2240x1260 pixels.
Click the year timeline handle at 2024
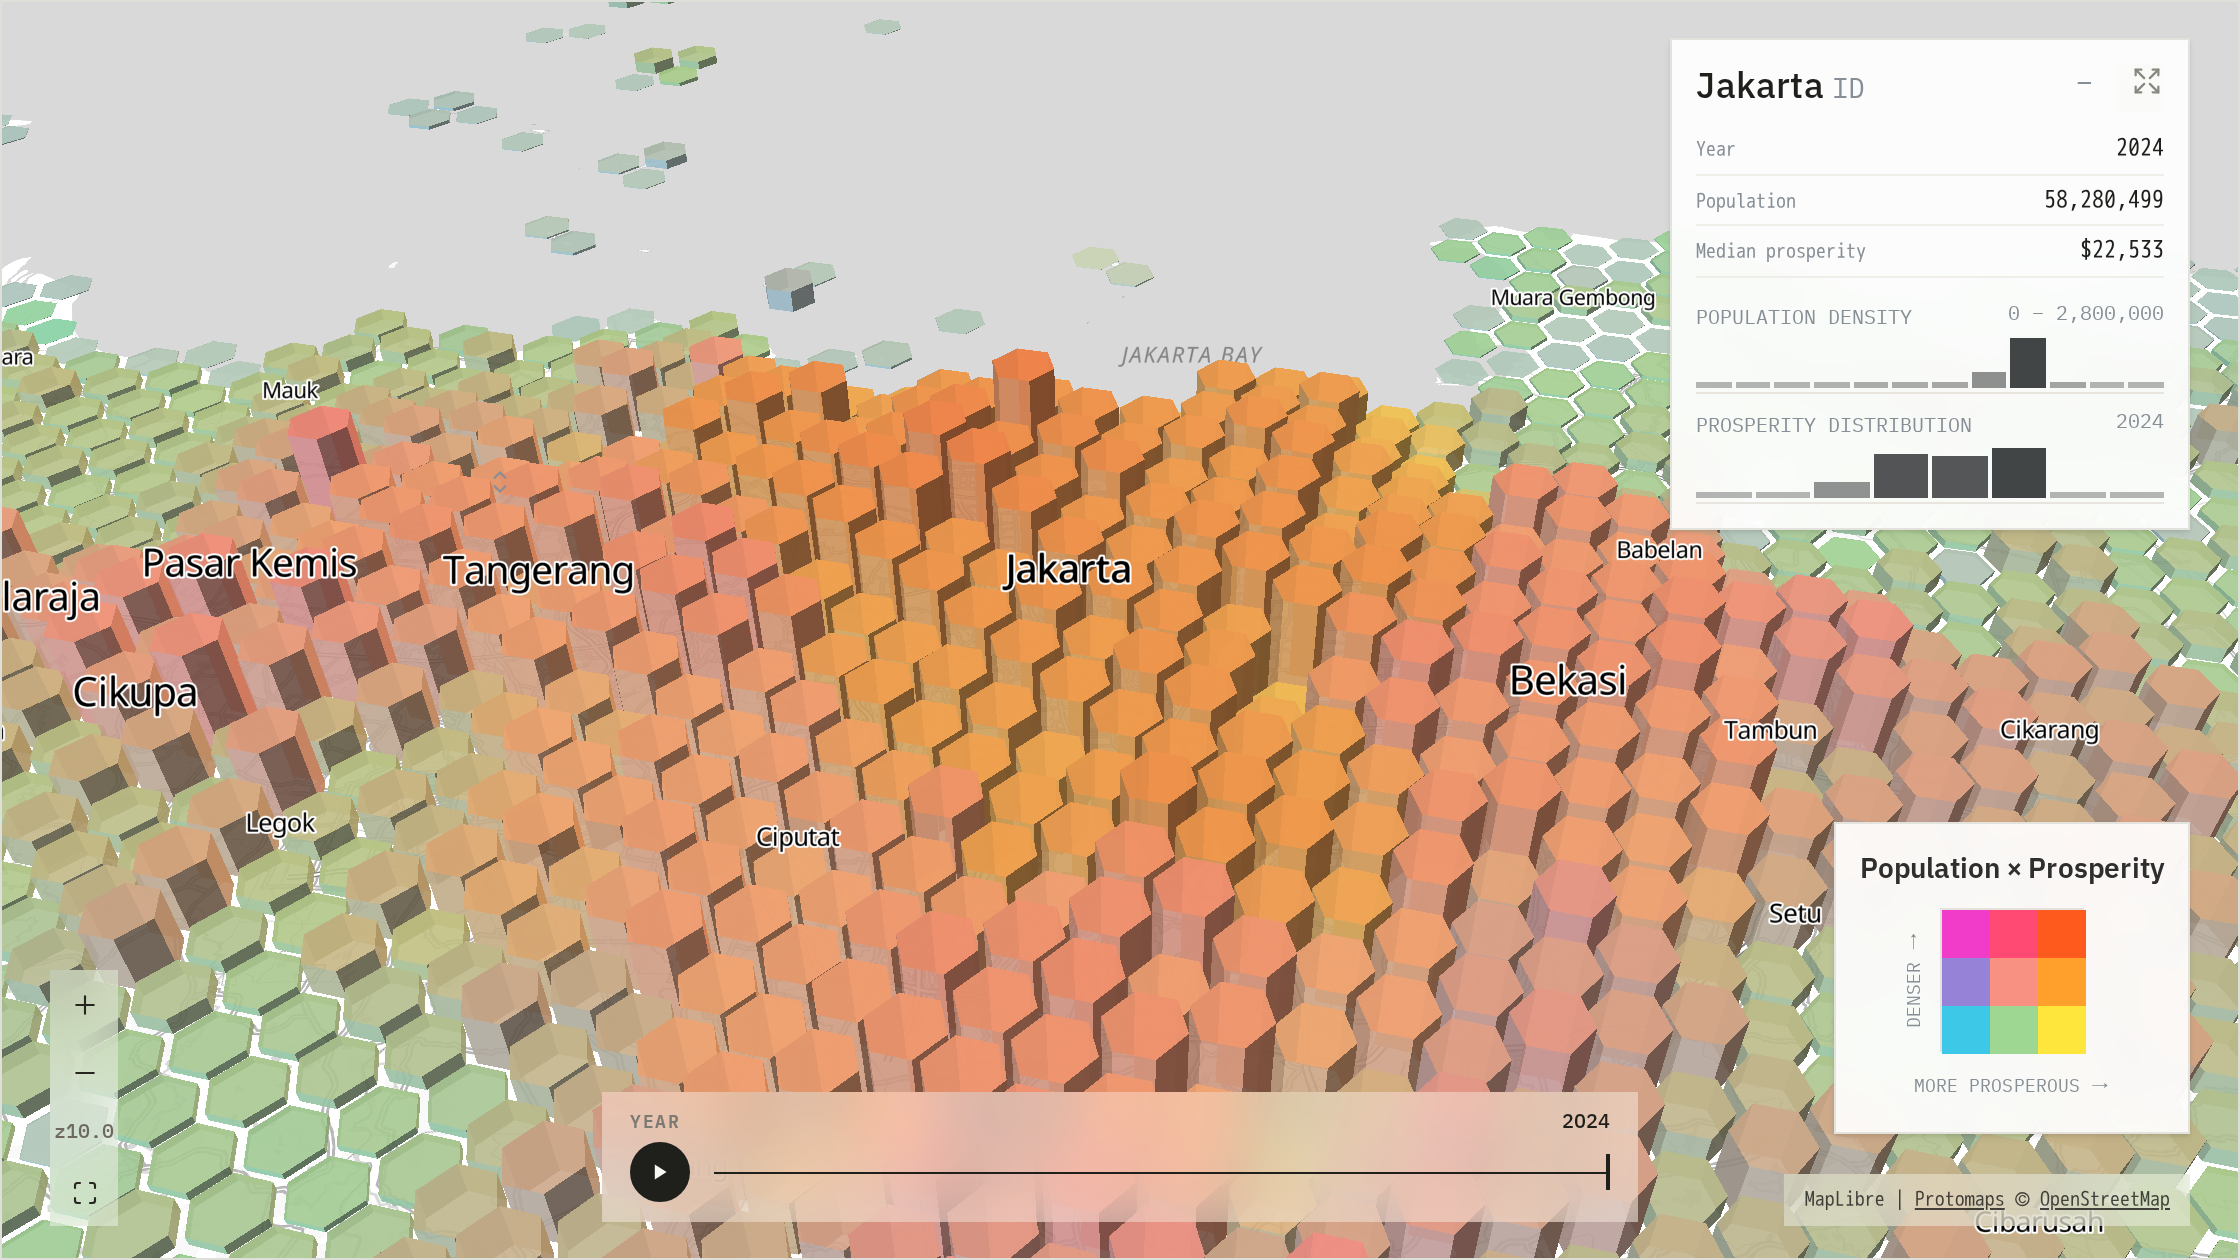point(1608,1172)
